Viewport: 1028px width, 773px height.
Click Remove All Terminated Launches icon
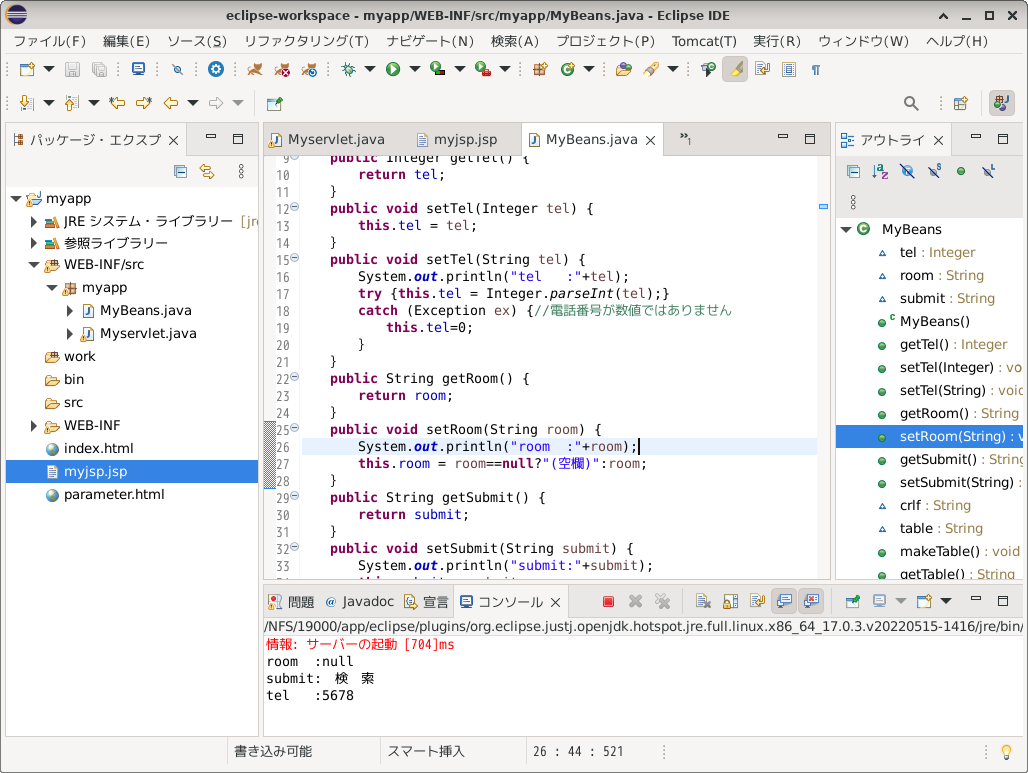(662, 601)
